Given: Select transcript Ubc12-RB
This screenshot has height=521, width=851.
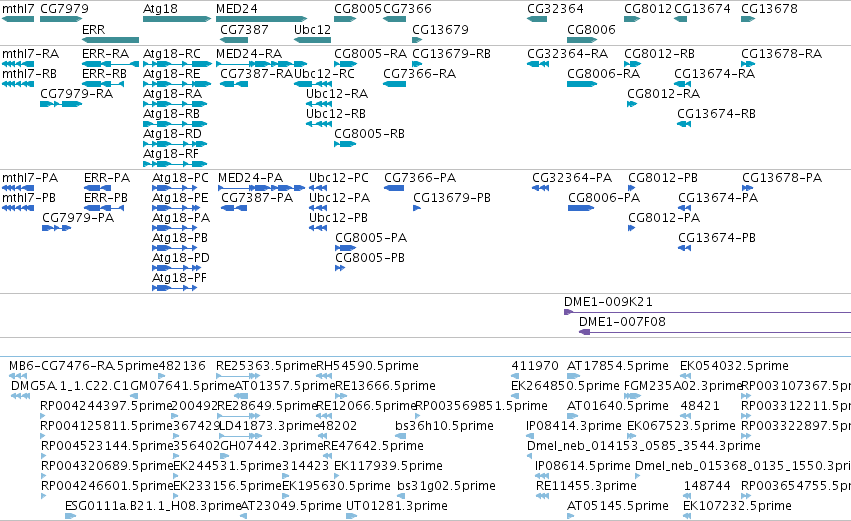Looking at the screenshot, I should [x=336, y=114].
